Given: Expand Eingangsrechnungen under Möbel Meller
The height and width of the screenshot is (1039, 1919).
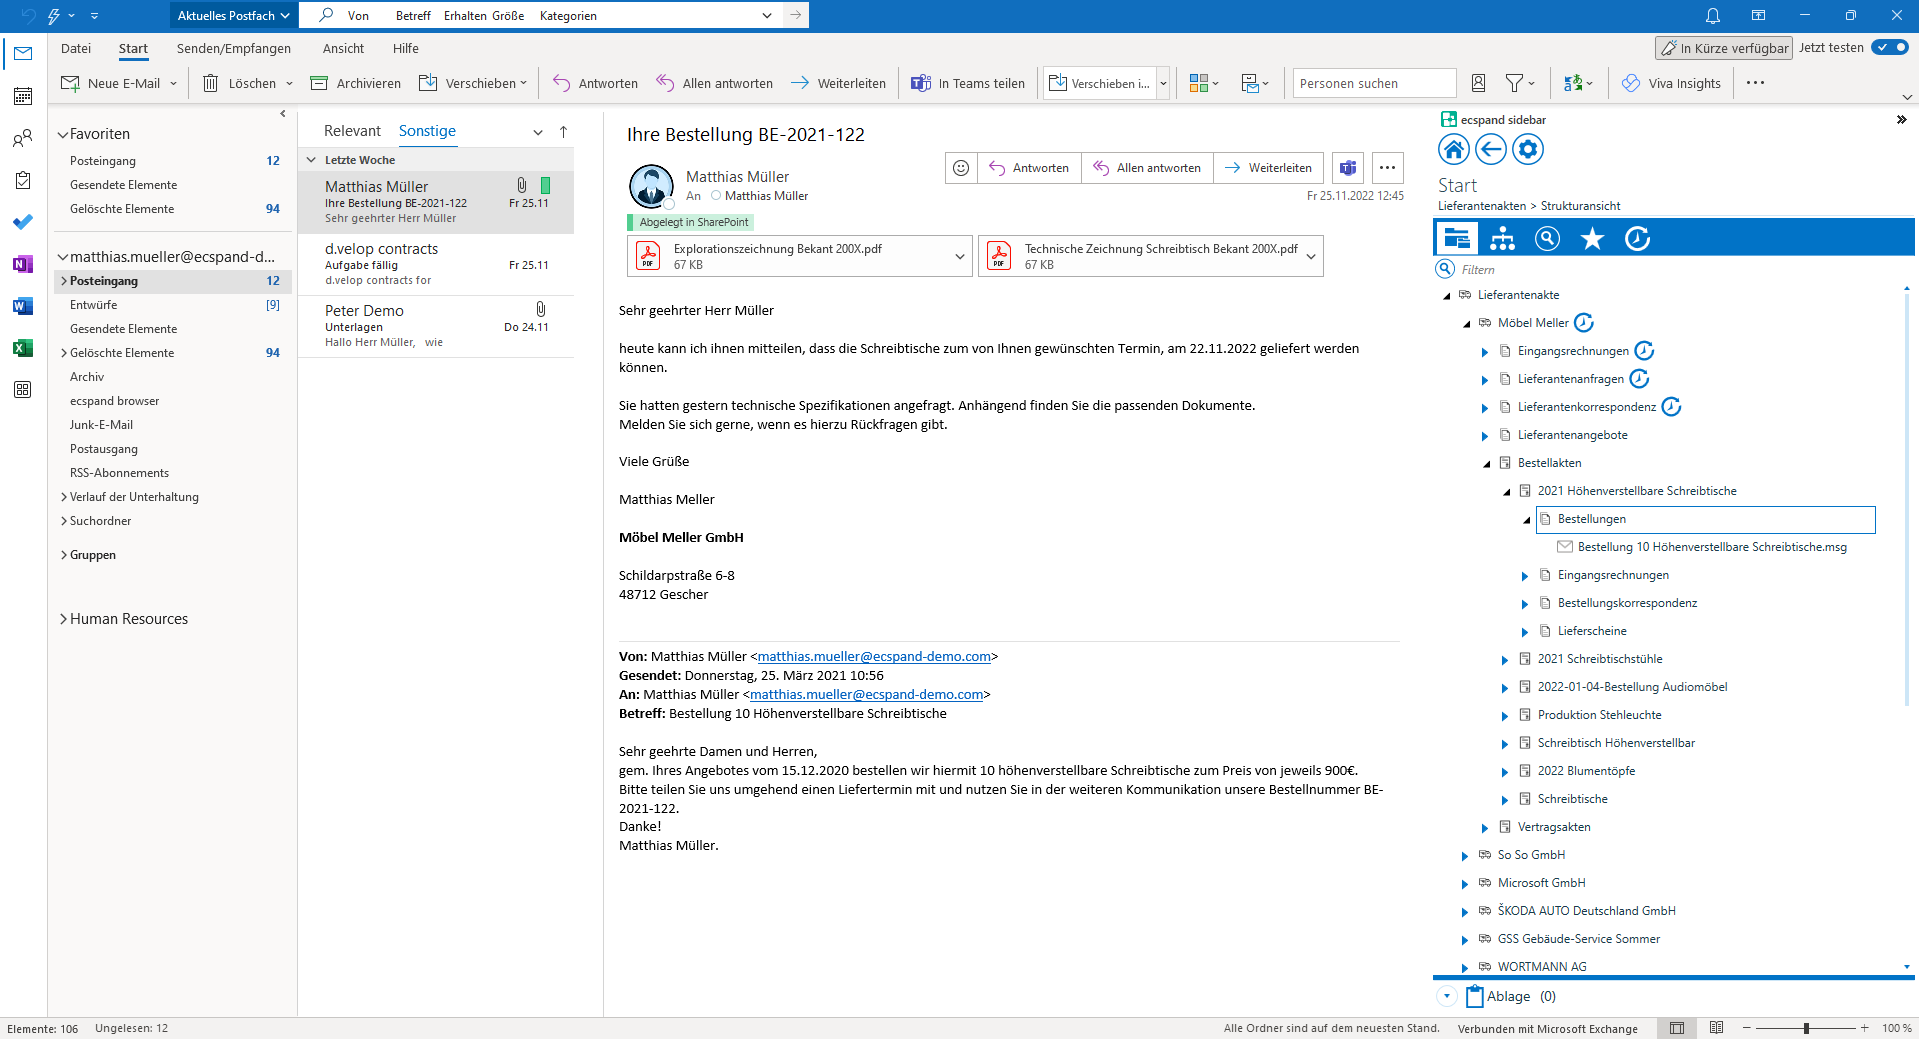Looking at the screenshot, I should [x=1485, y=352].
